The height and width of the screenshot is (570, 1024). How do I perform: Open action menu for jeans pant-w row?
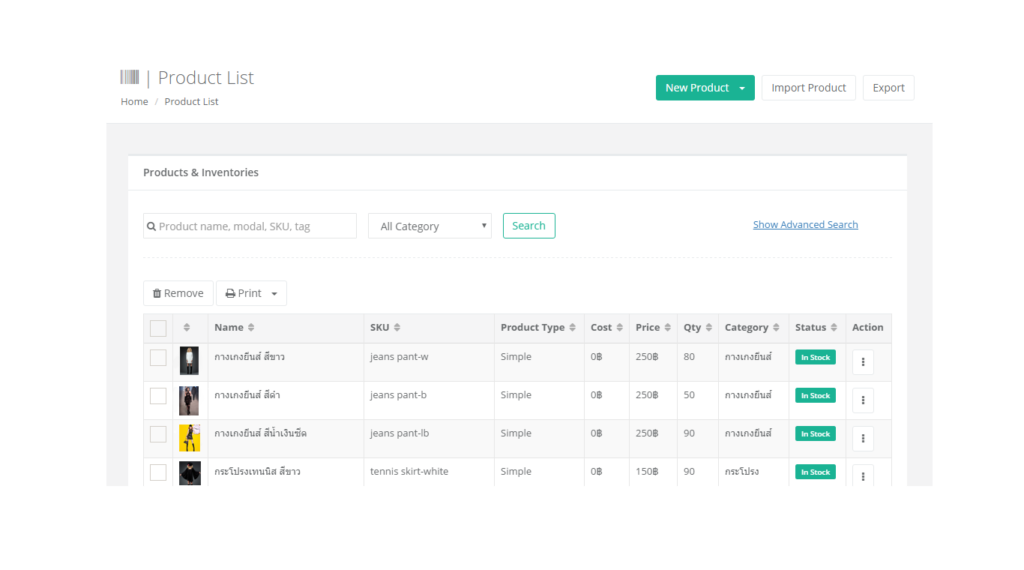tap(863, 362)
